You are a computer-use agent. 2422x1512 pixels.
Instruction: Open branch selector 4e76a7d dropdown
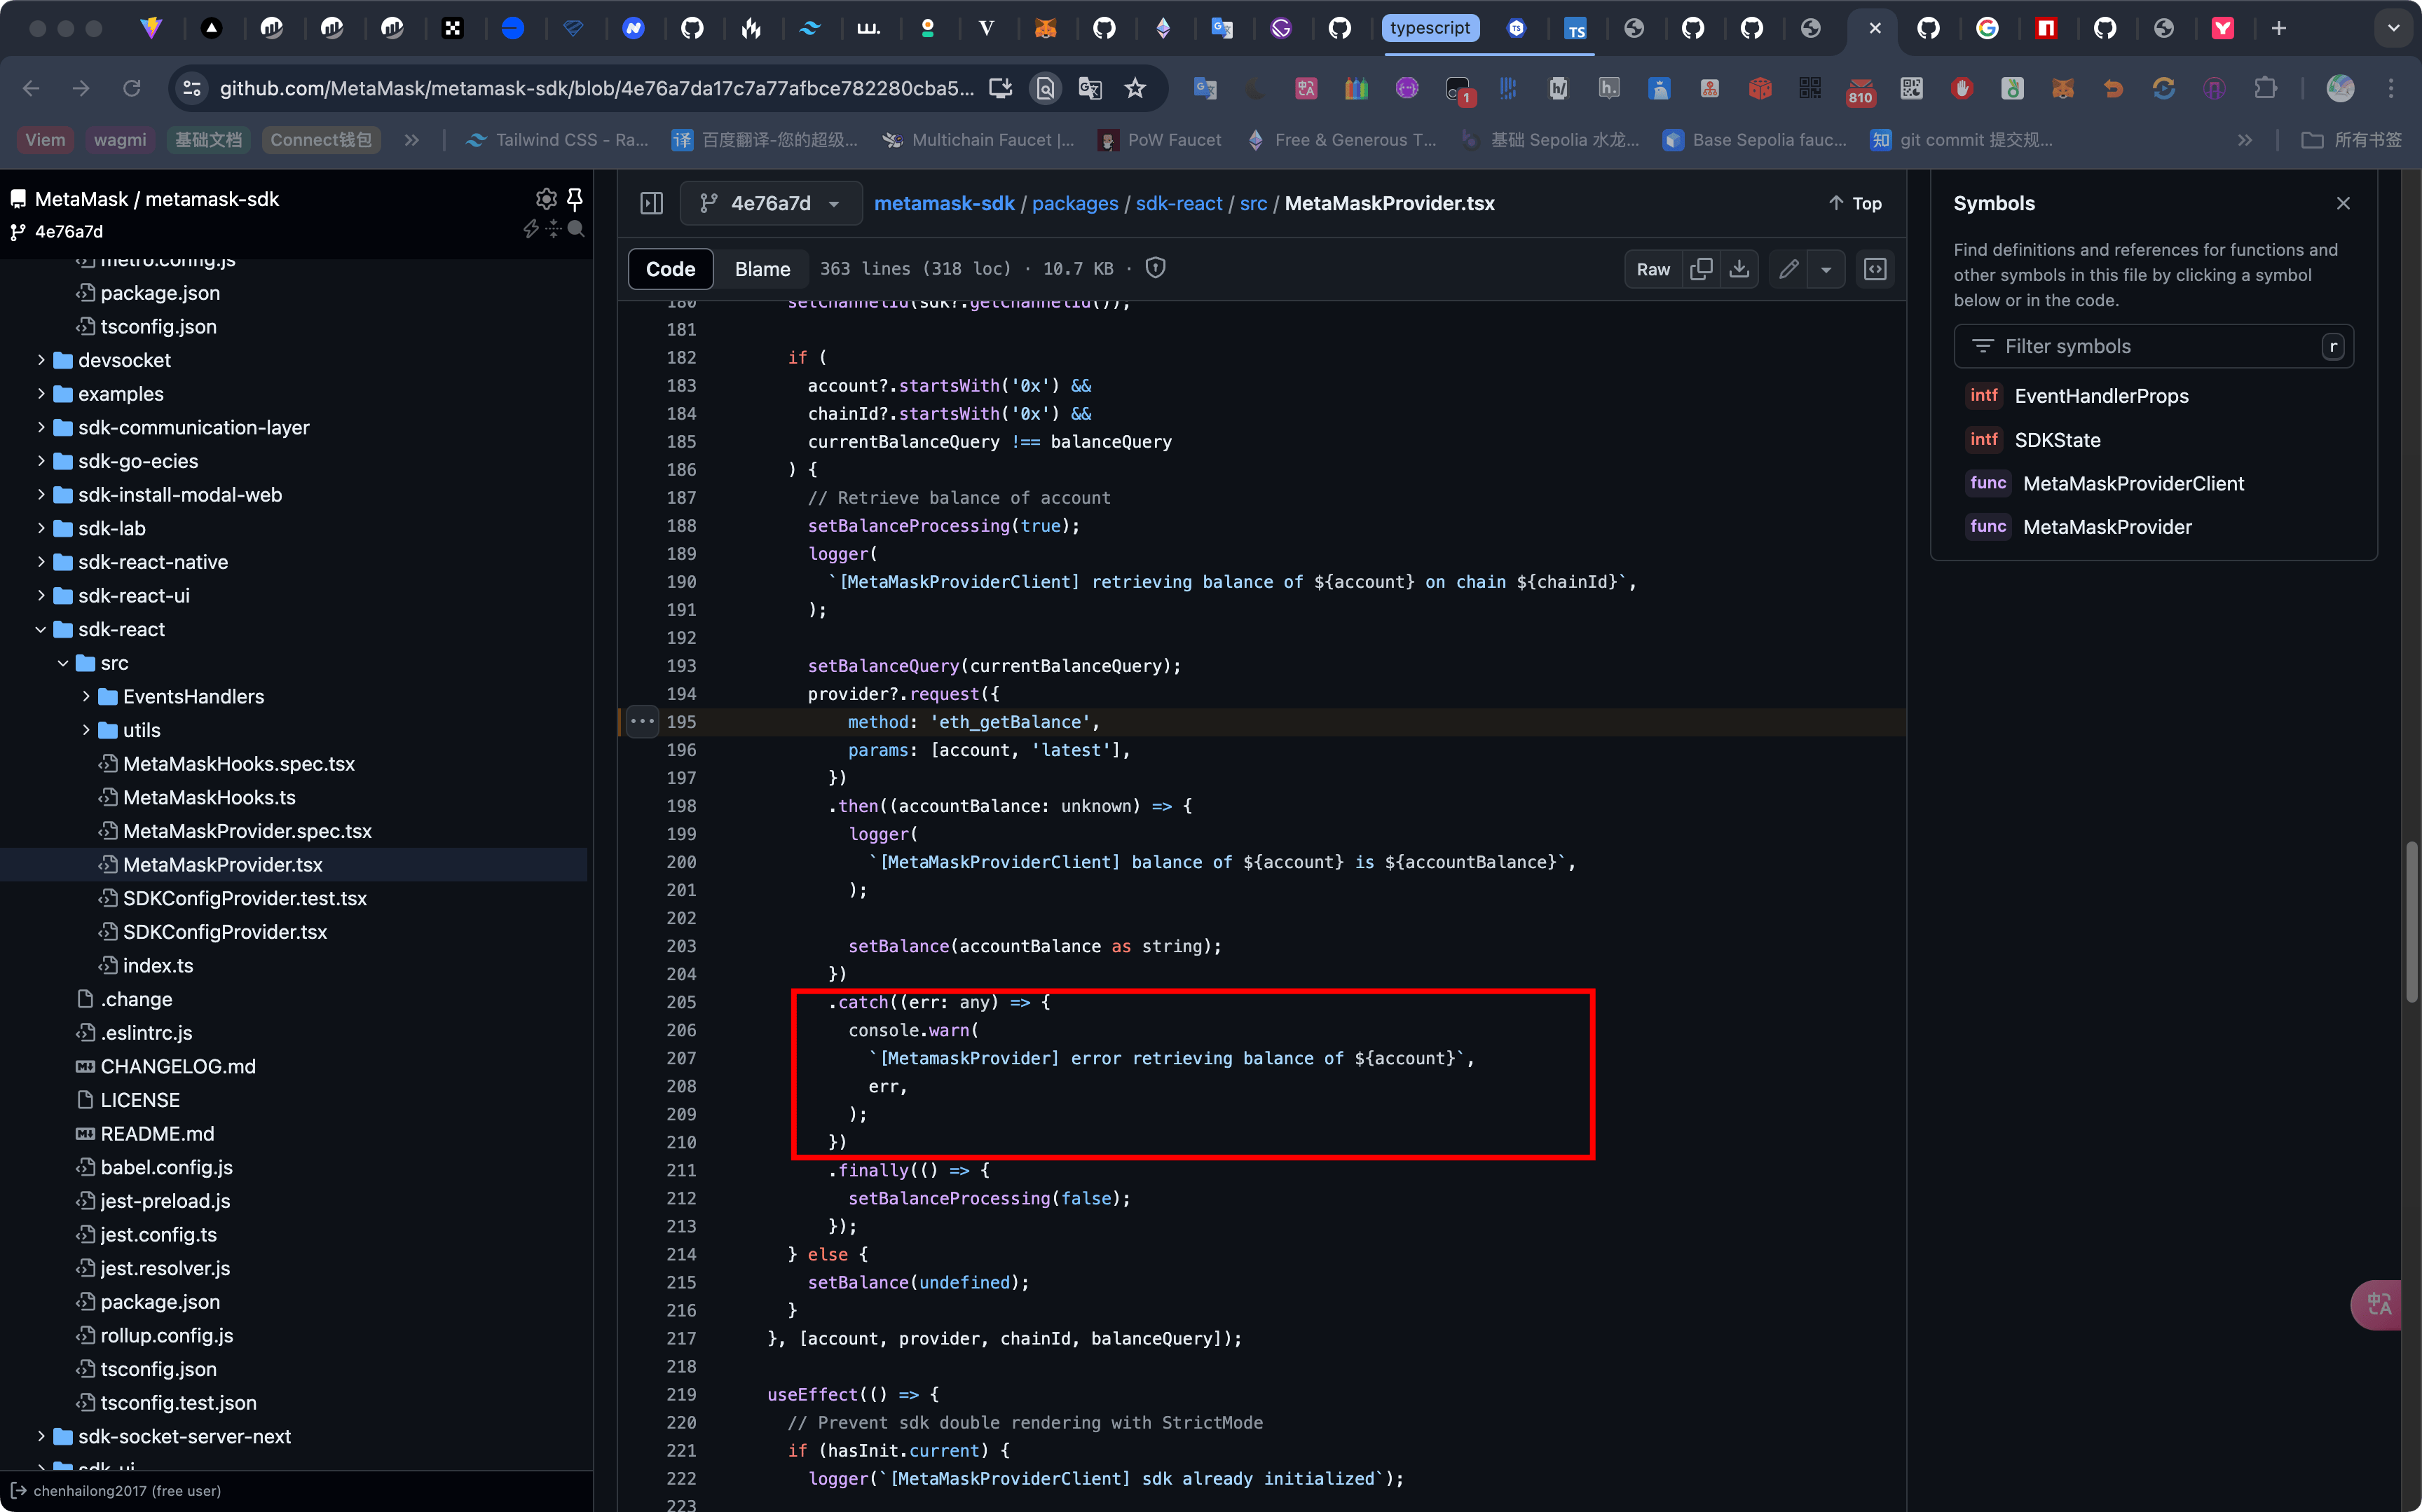pyautogui.click(x=771, y=203)
